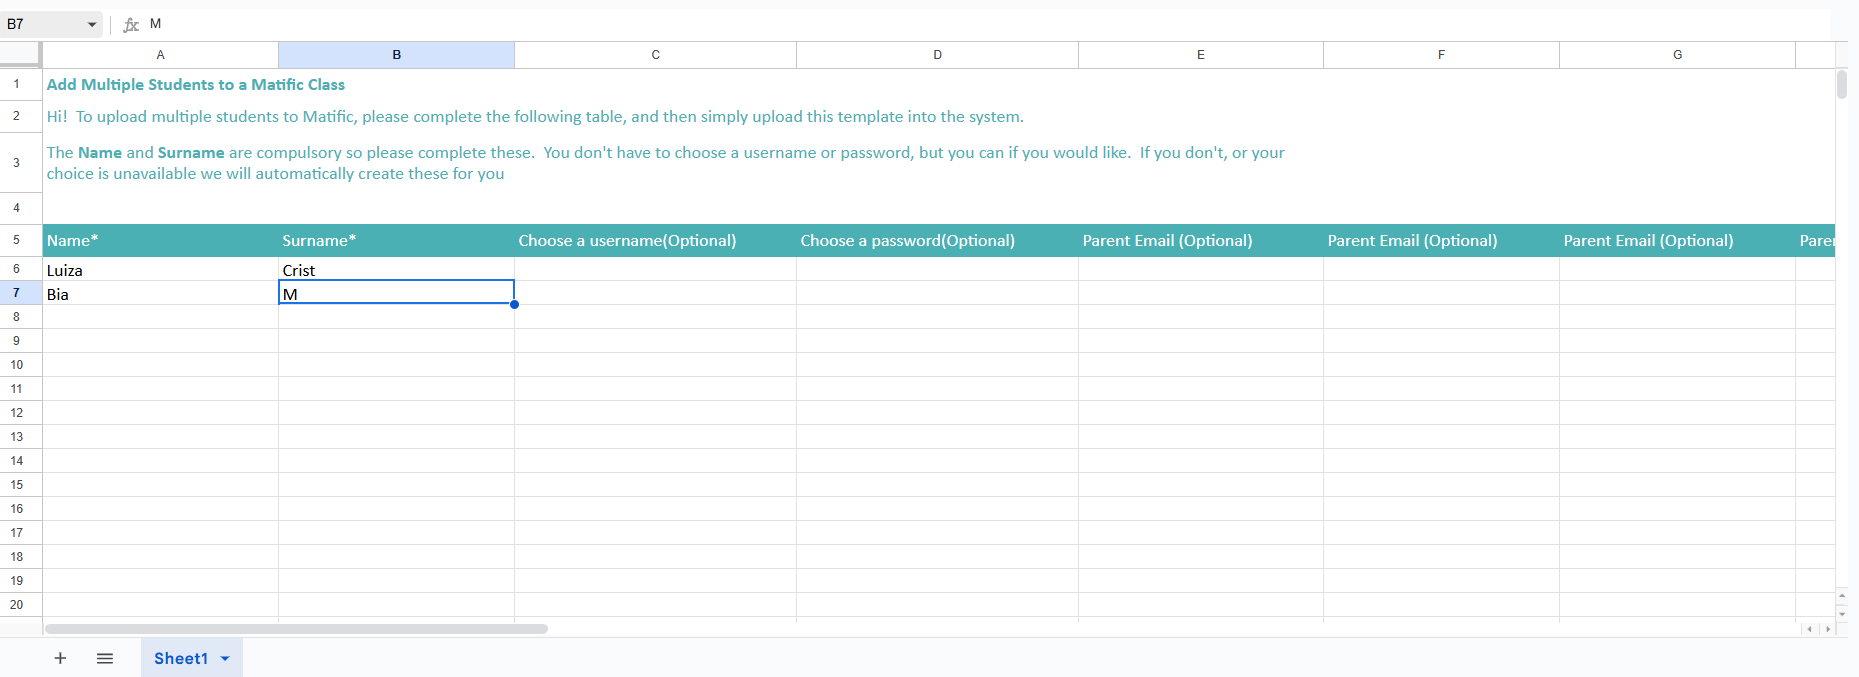
Task: Click the Name Box showing B7
Action: click(40, 24)
